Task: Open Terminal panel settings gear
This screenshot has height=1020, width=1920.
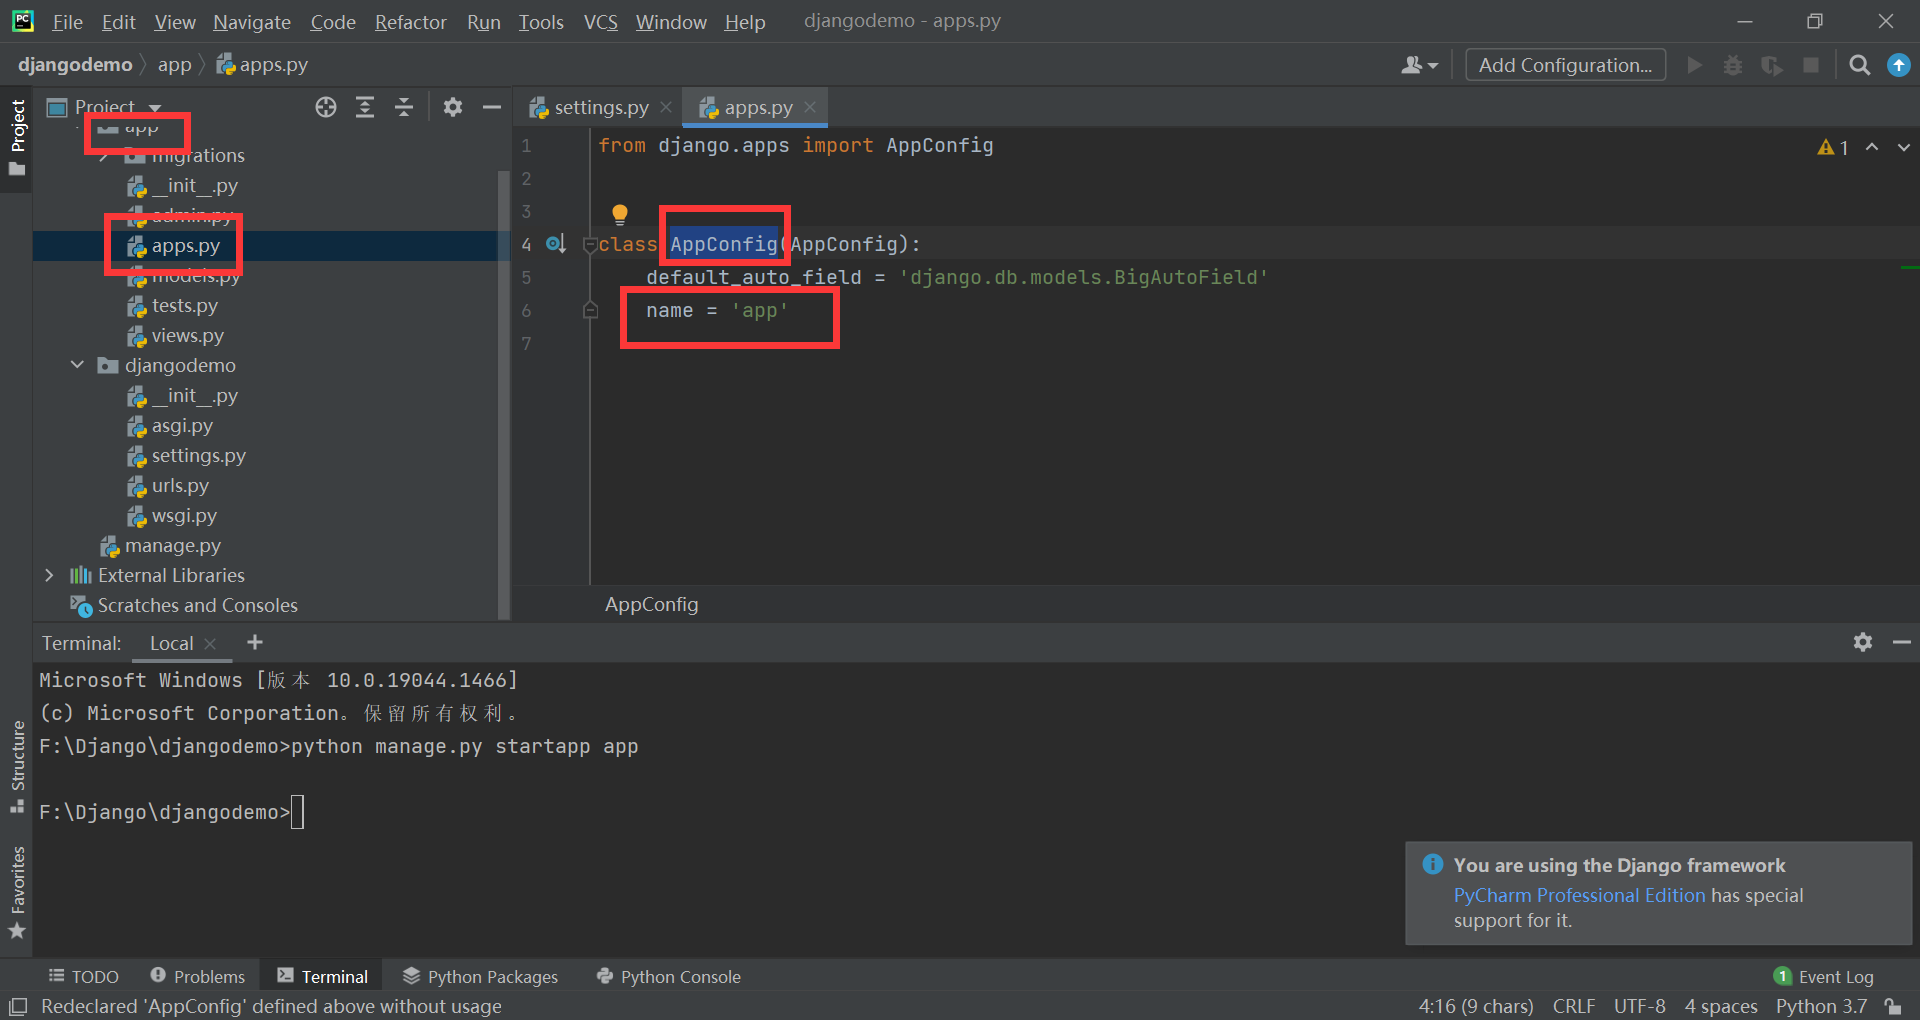Action: pyautogui.click(x=1862, y=643)
